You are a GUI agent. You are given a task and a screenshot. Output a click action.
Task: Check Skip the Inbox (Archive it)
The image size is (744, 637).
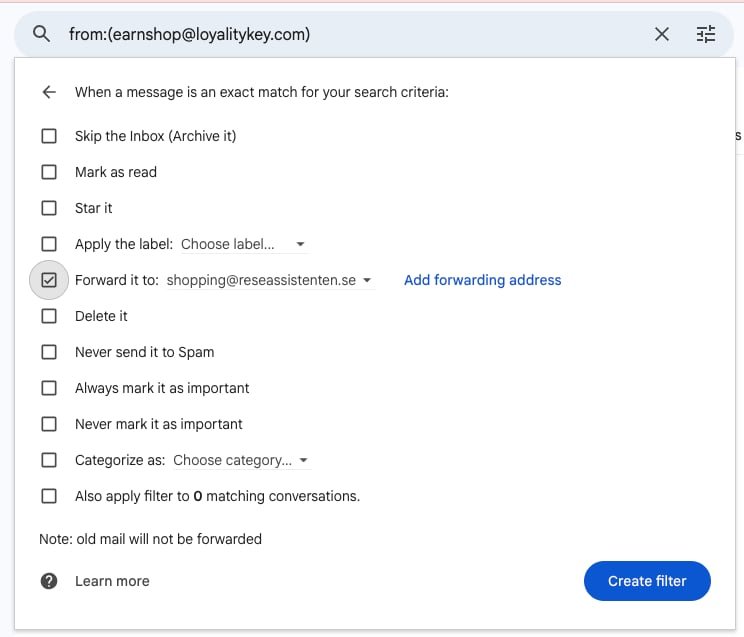coord(49,136)
